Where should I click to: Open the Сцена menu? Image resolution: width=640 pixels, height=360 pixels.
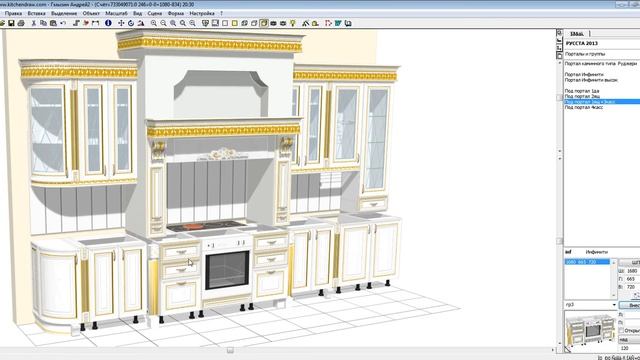155,13
